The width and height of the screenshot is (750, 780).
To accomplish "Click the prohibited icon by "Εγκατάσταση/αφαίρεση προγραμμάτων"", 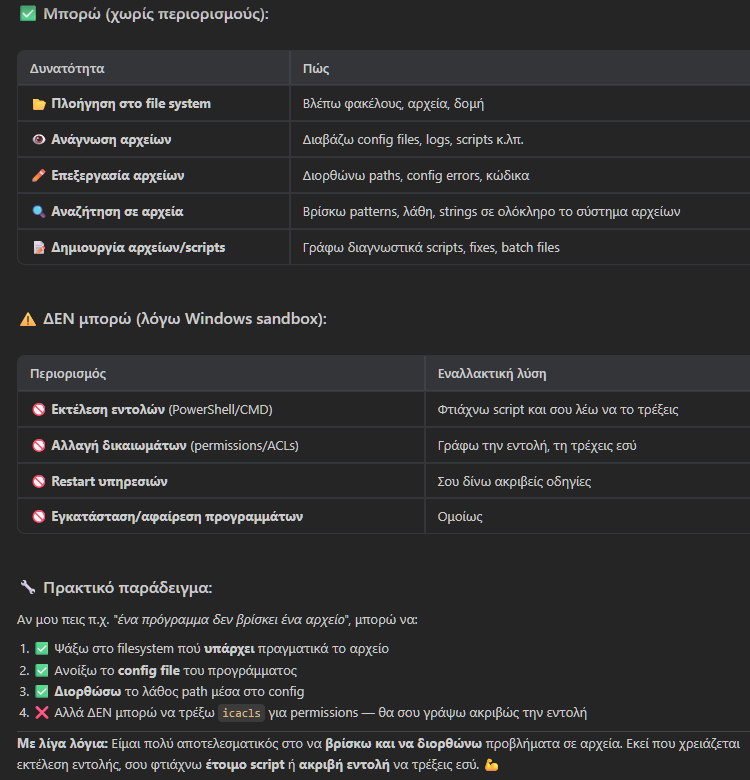I will click(x=39, y=517).
